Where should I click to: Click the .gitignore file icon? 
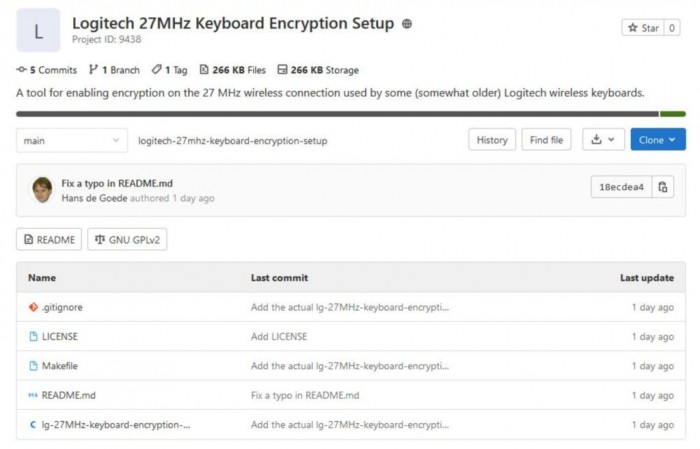[33, 307]
